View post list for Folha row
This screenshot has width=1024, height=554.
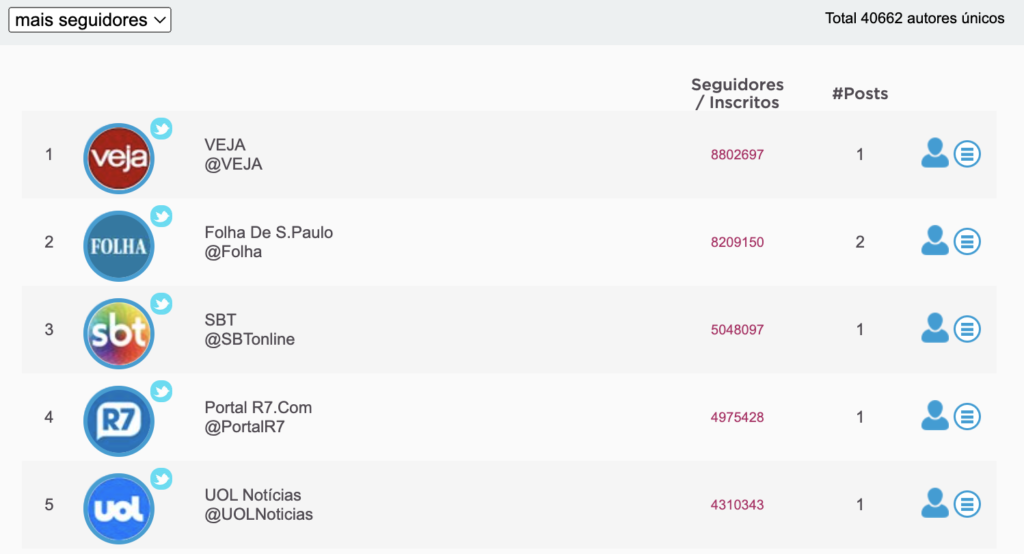click(x=967, y=242)
